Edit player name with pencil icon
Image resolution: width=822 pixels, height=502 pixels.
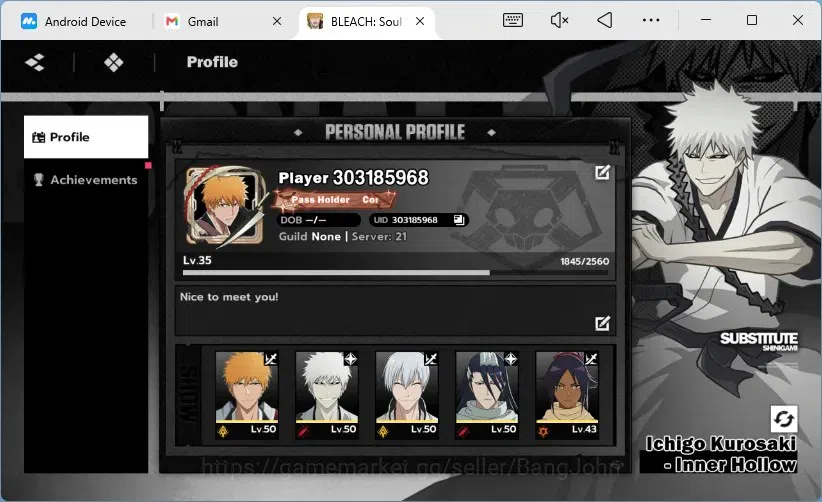tap(602, 172)
